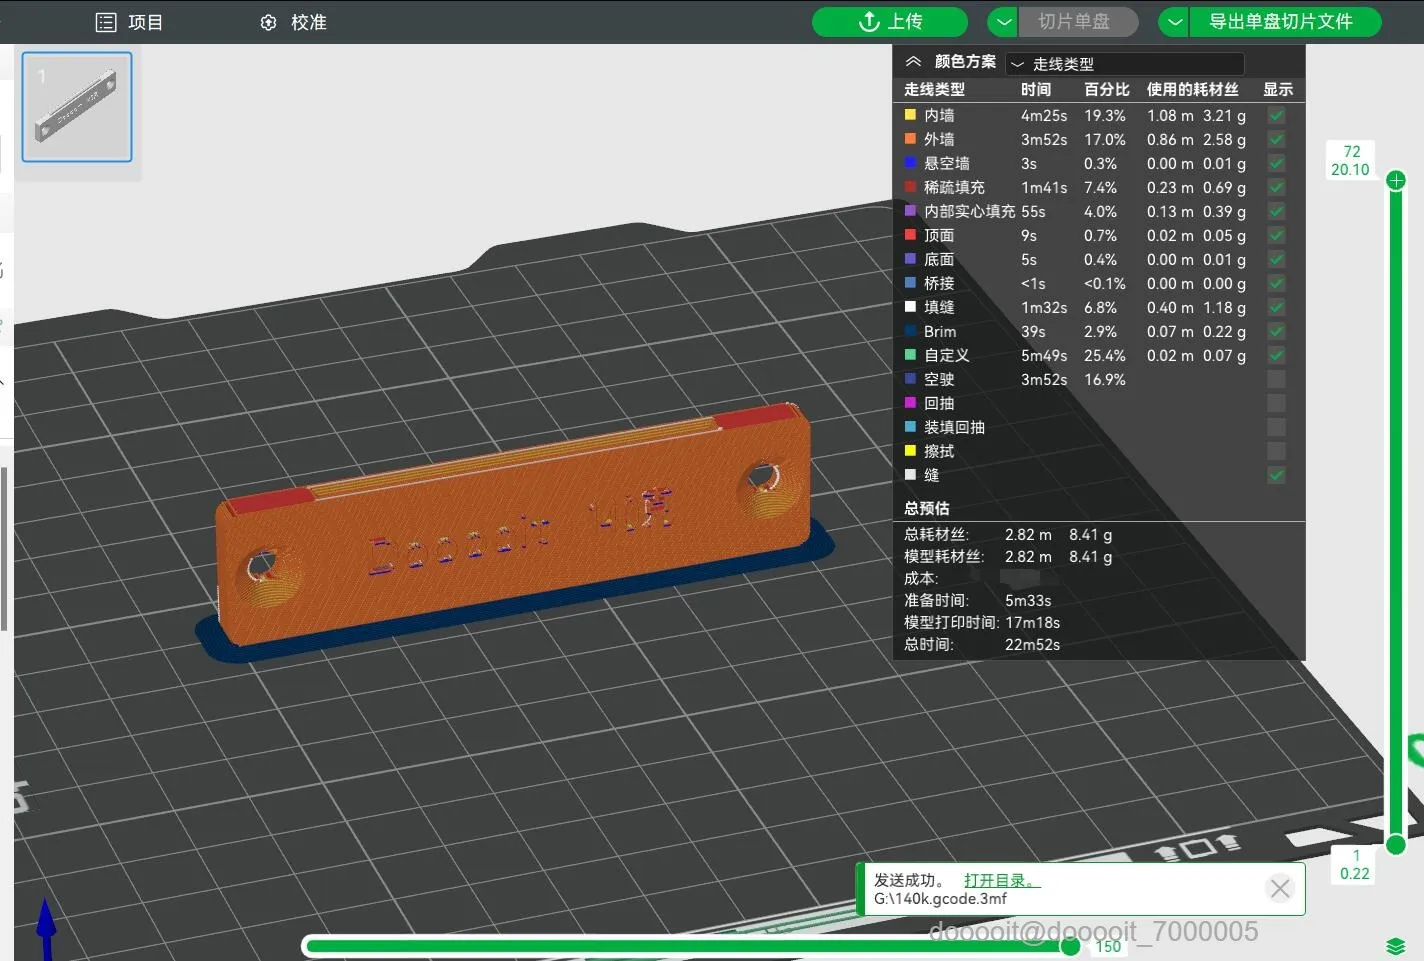Viewport: 1424px width, 961px height.
Task: Click the dark red 稀疏填充 color swatch
Action: pyautogui.click(x=910, y=187)
